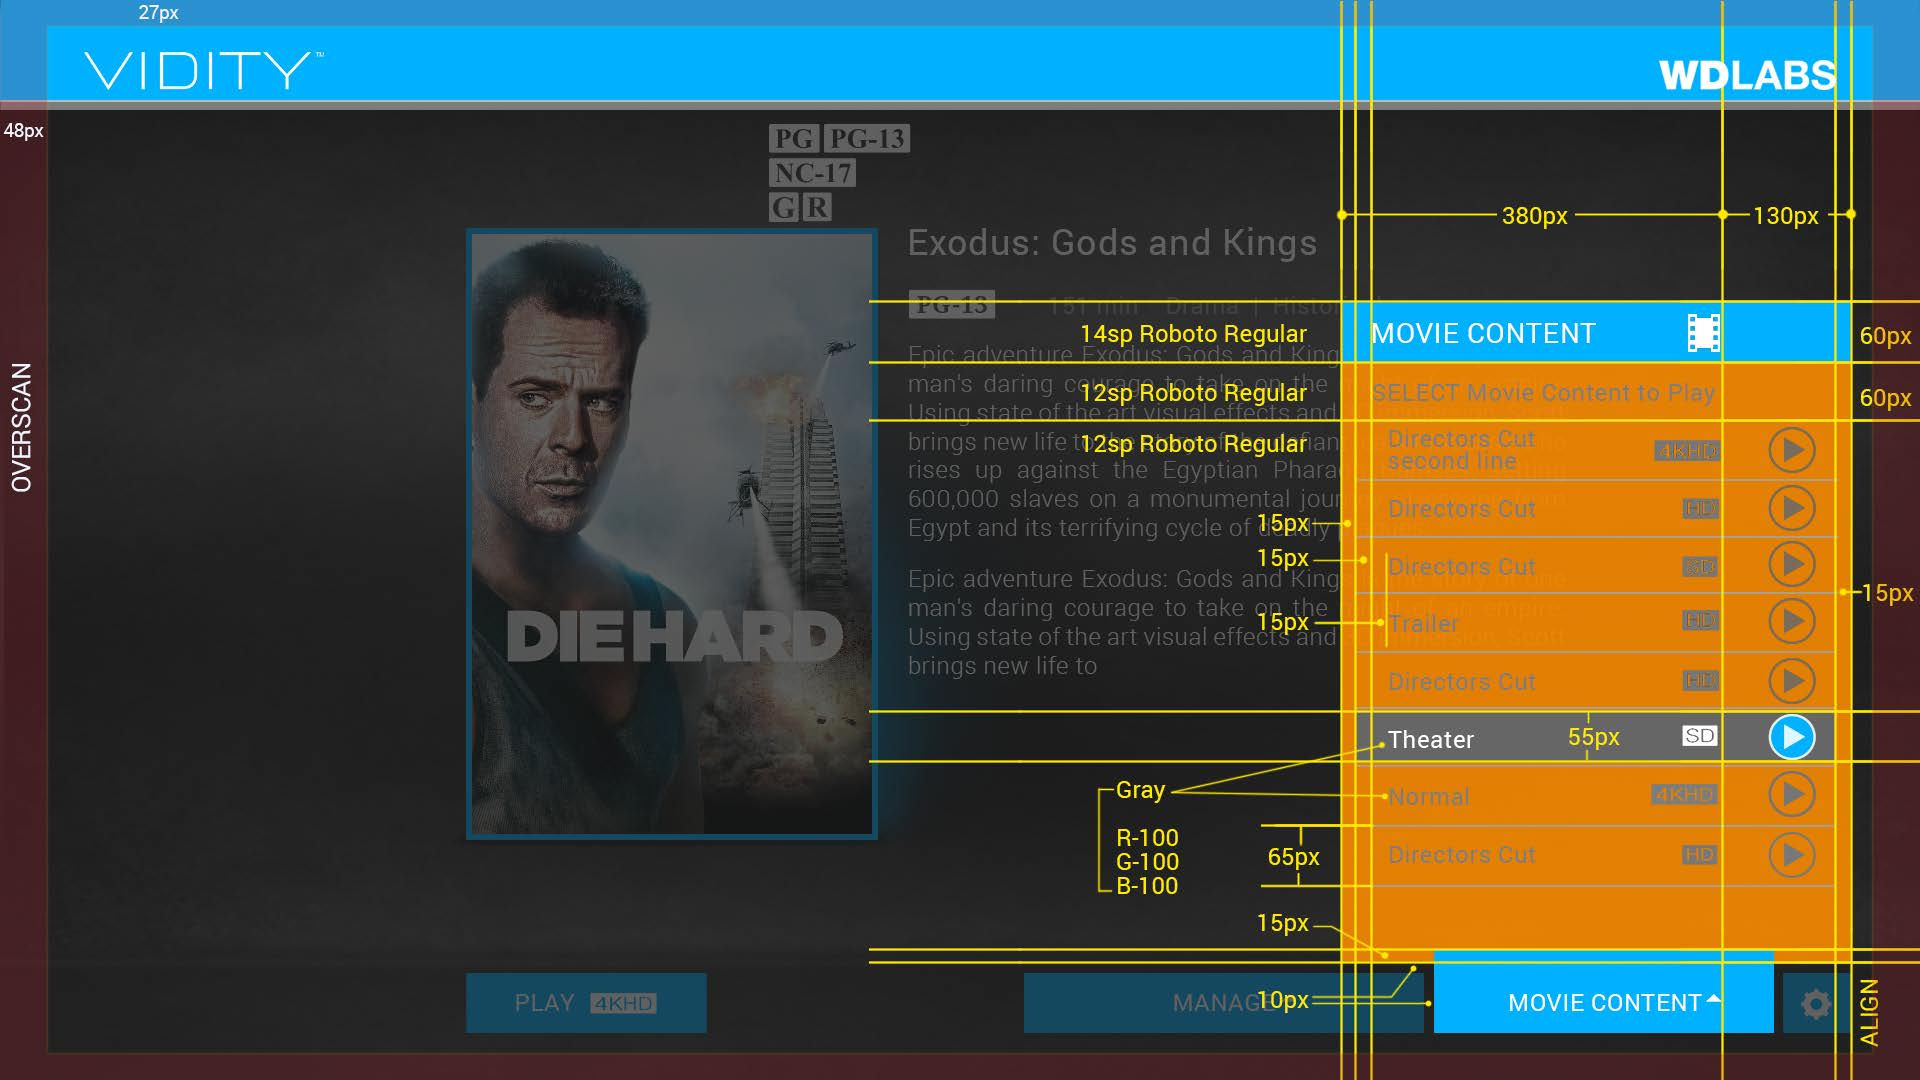Click the PG-13 badge beside the PG badge
Screen dimensions: 1920x1080
867,138
